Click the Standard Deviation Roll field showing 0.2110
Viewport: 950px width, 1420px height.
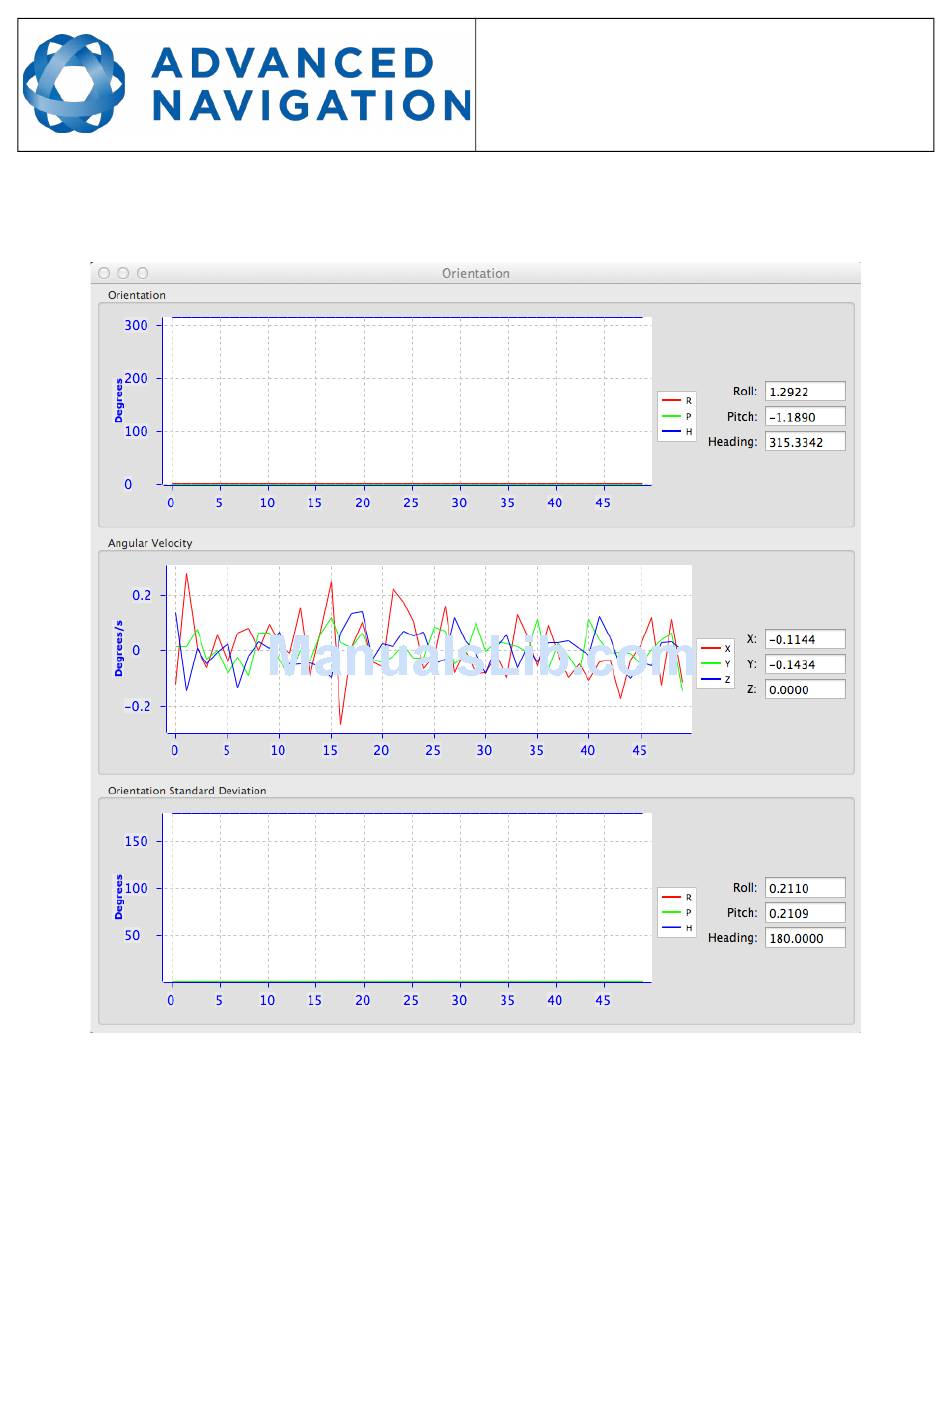[804, 888]
